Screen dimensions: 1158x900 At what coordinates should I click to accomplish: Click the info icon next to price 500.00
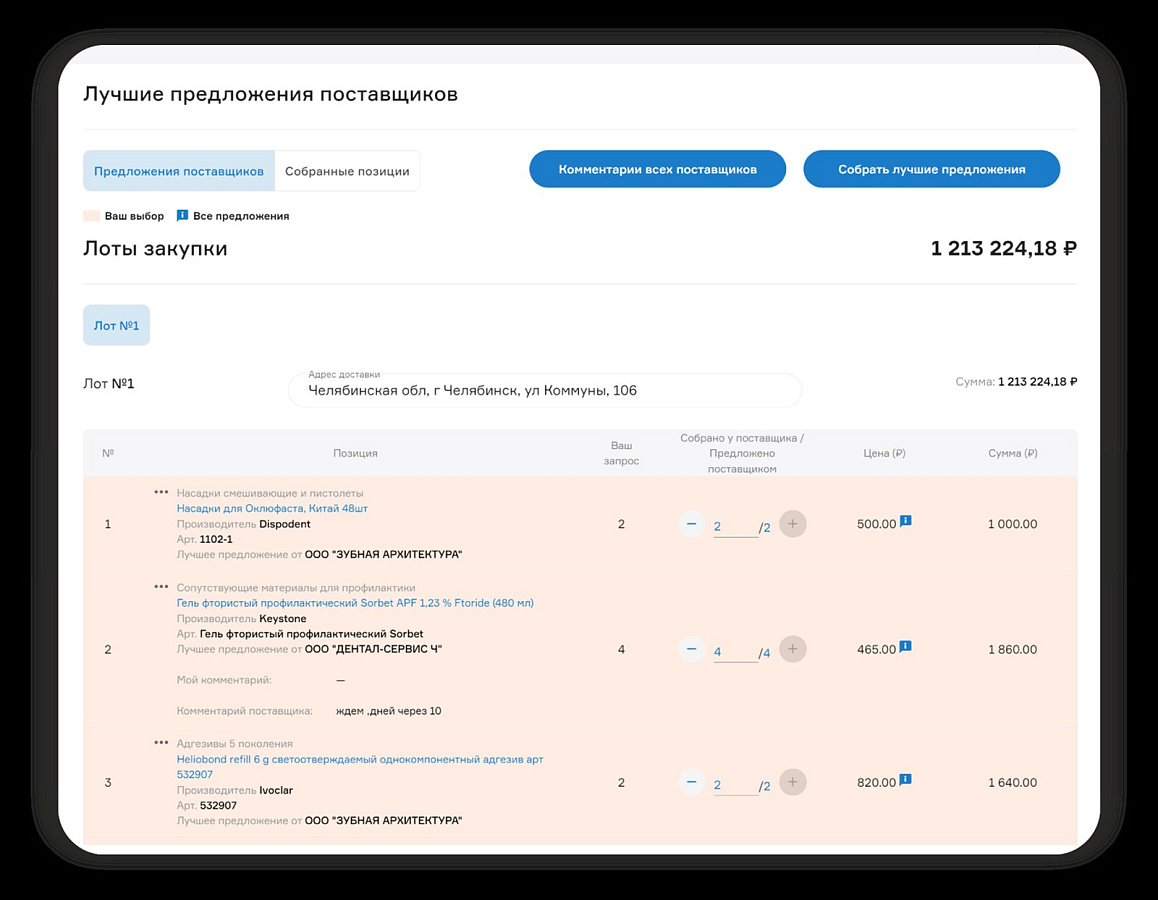click(905, 521)
